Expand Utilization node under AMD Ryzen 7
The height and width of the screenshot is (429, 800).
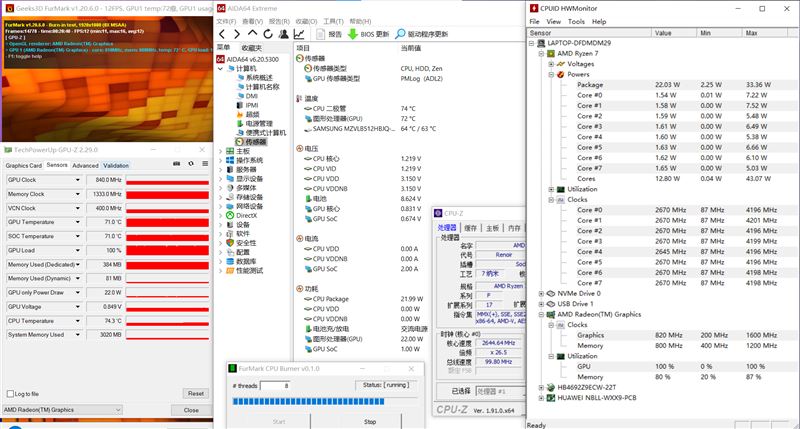[x=551, y=189]
